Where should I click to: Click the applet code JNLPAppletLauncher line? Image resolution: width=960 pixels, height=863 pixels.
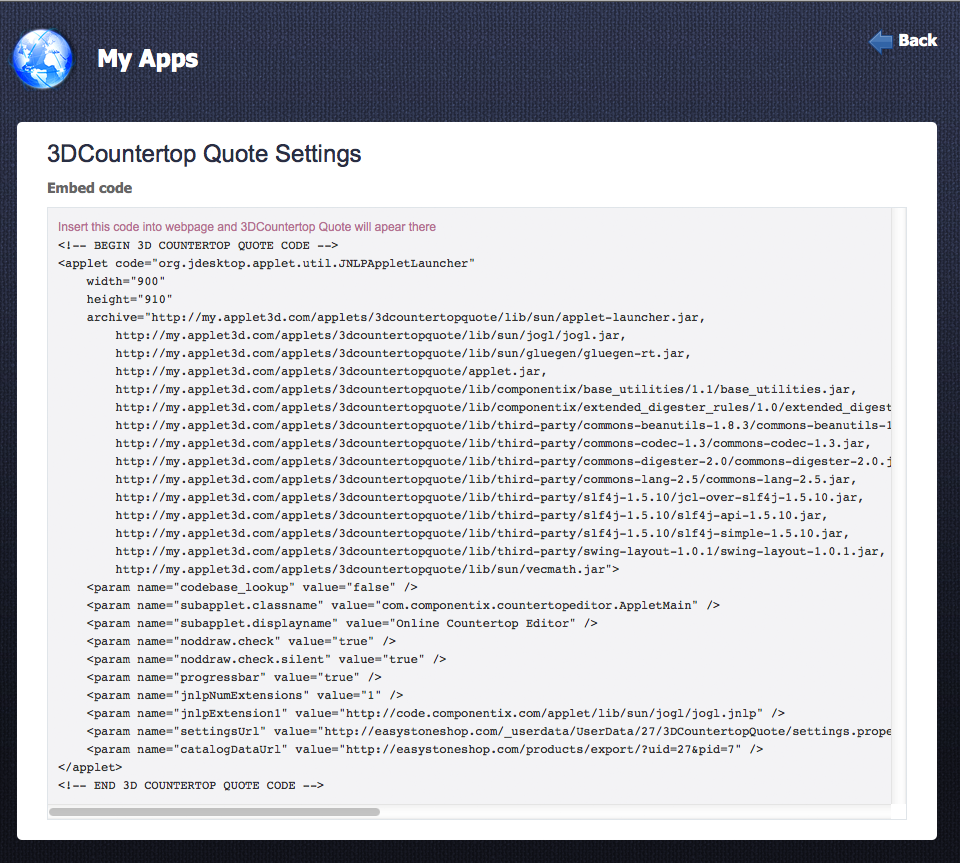coord(266,263)
